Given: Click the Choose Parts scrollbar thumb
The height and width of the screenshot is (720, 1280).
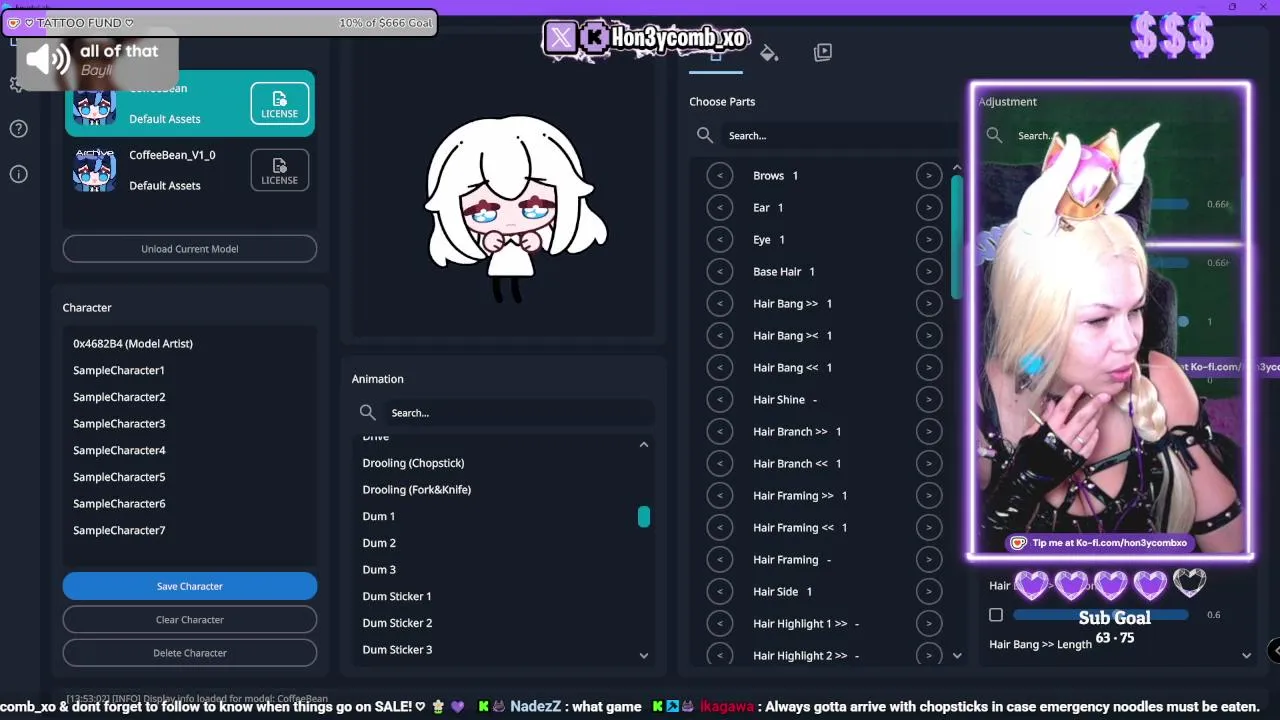Looking at the screenshot, I should point(957,237).
